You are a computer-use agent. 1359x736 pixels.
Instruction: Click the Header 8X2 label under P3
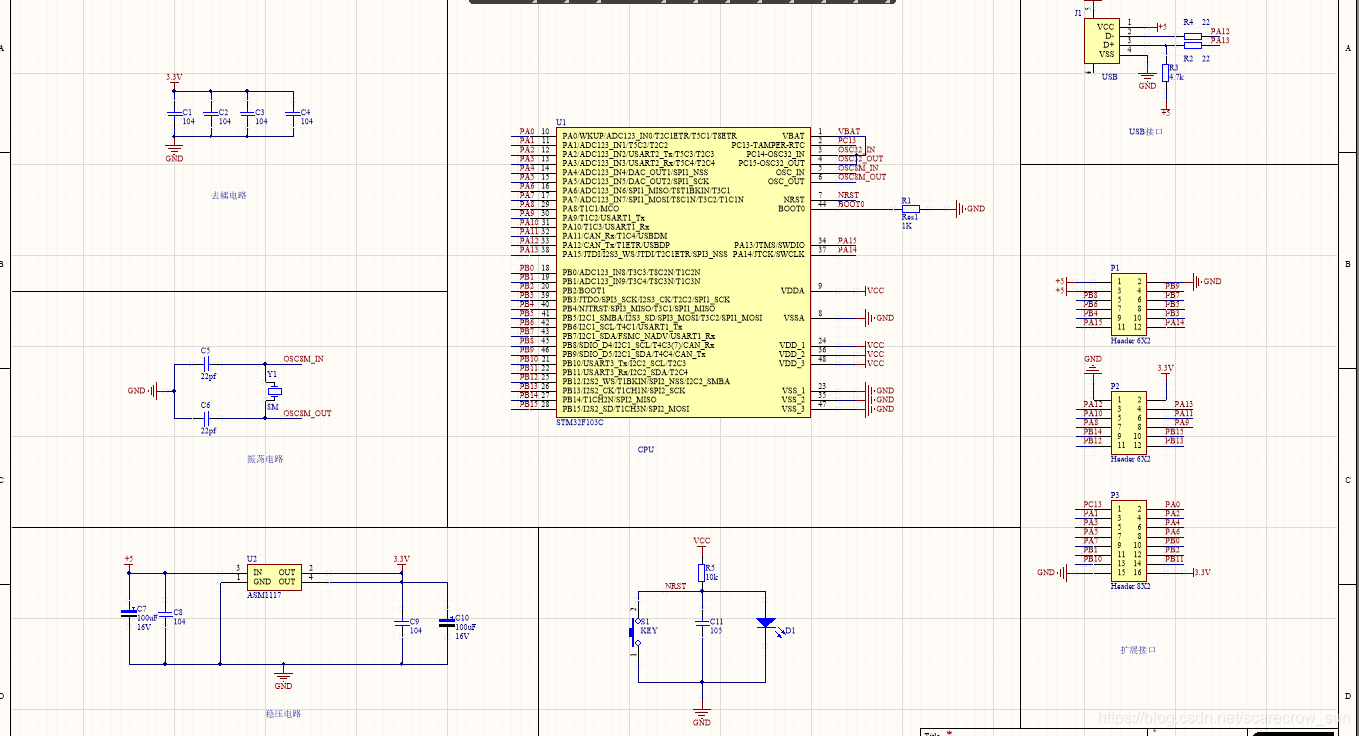coord(1130,586)
